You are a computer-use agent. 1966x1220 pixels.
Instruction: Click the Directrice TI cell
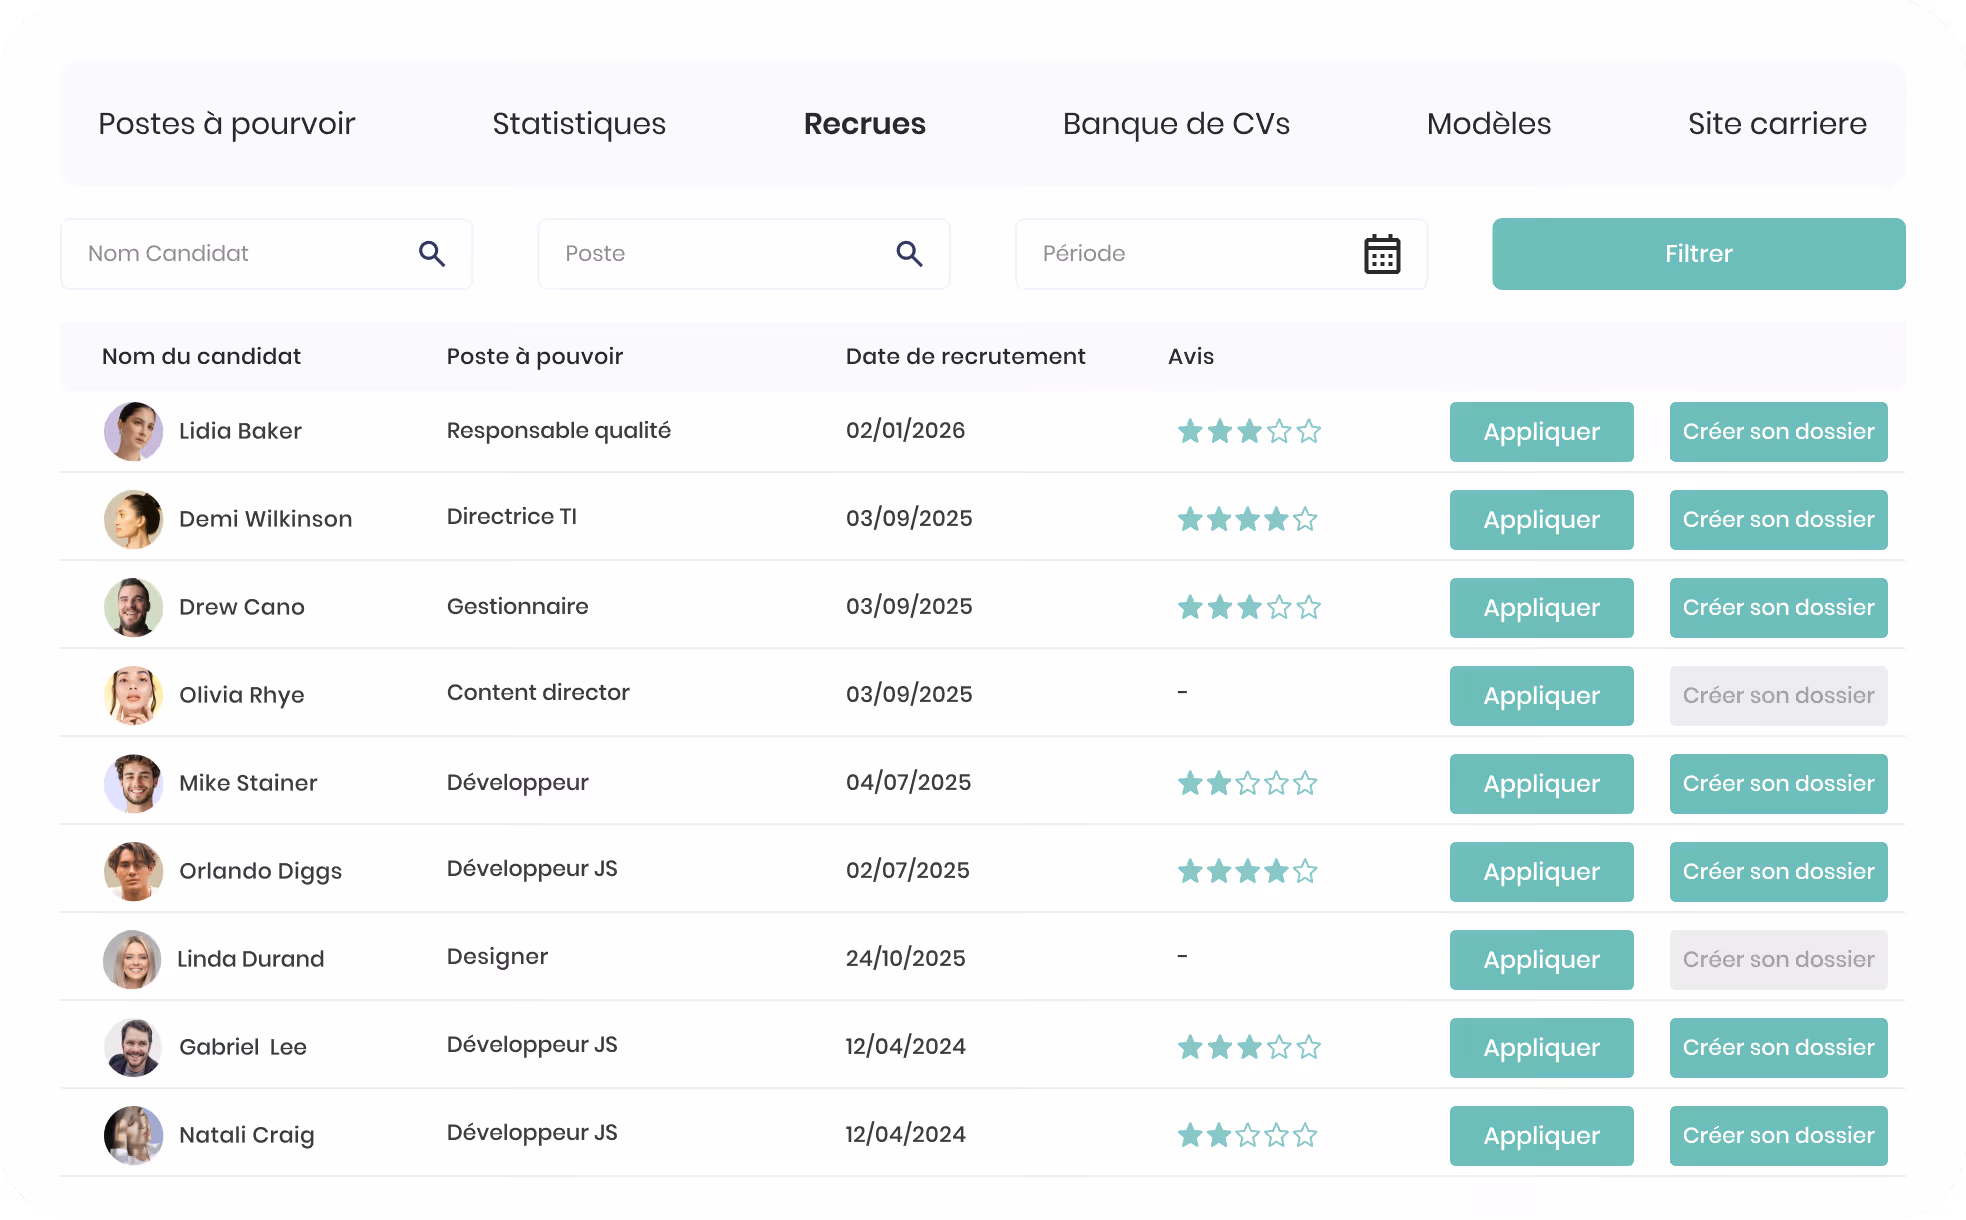[512, 516]
